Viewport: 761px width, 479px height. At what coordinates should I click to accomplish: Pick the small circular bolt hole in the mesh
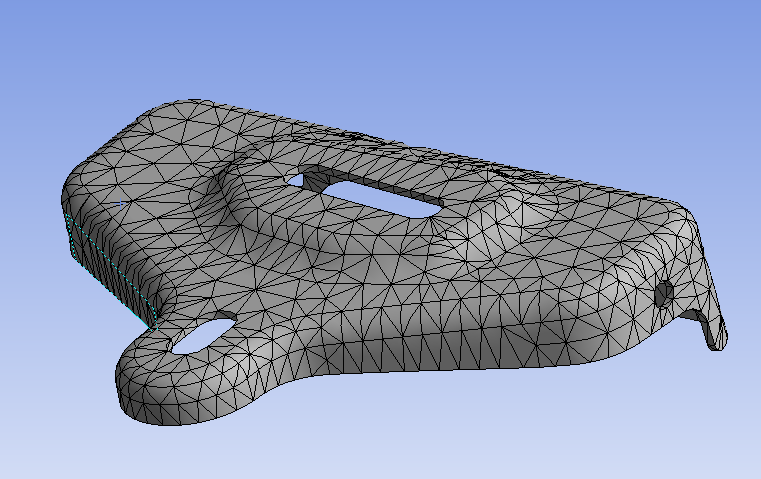point(663,293)
